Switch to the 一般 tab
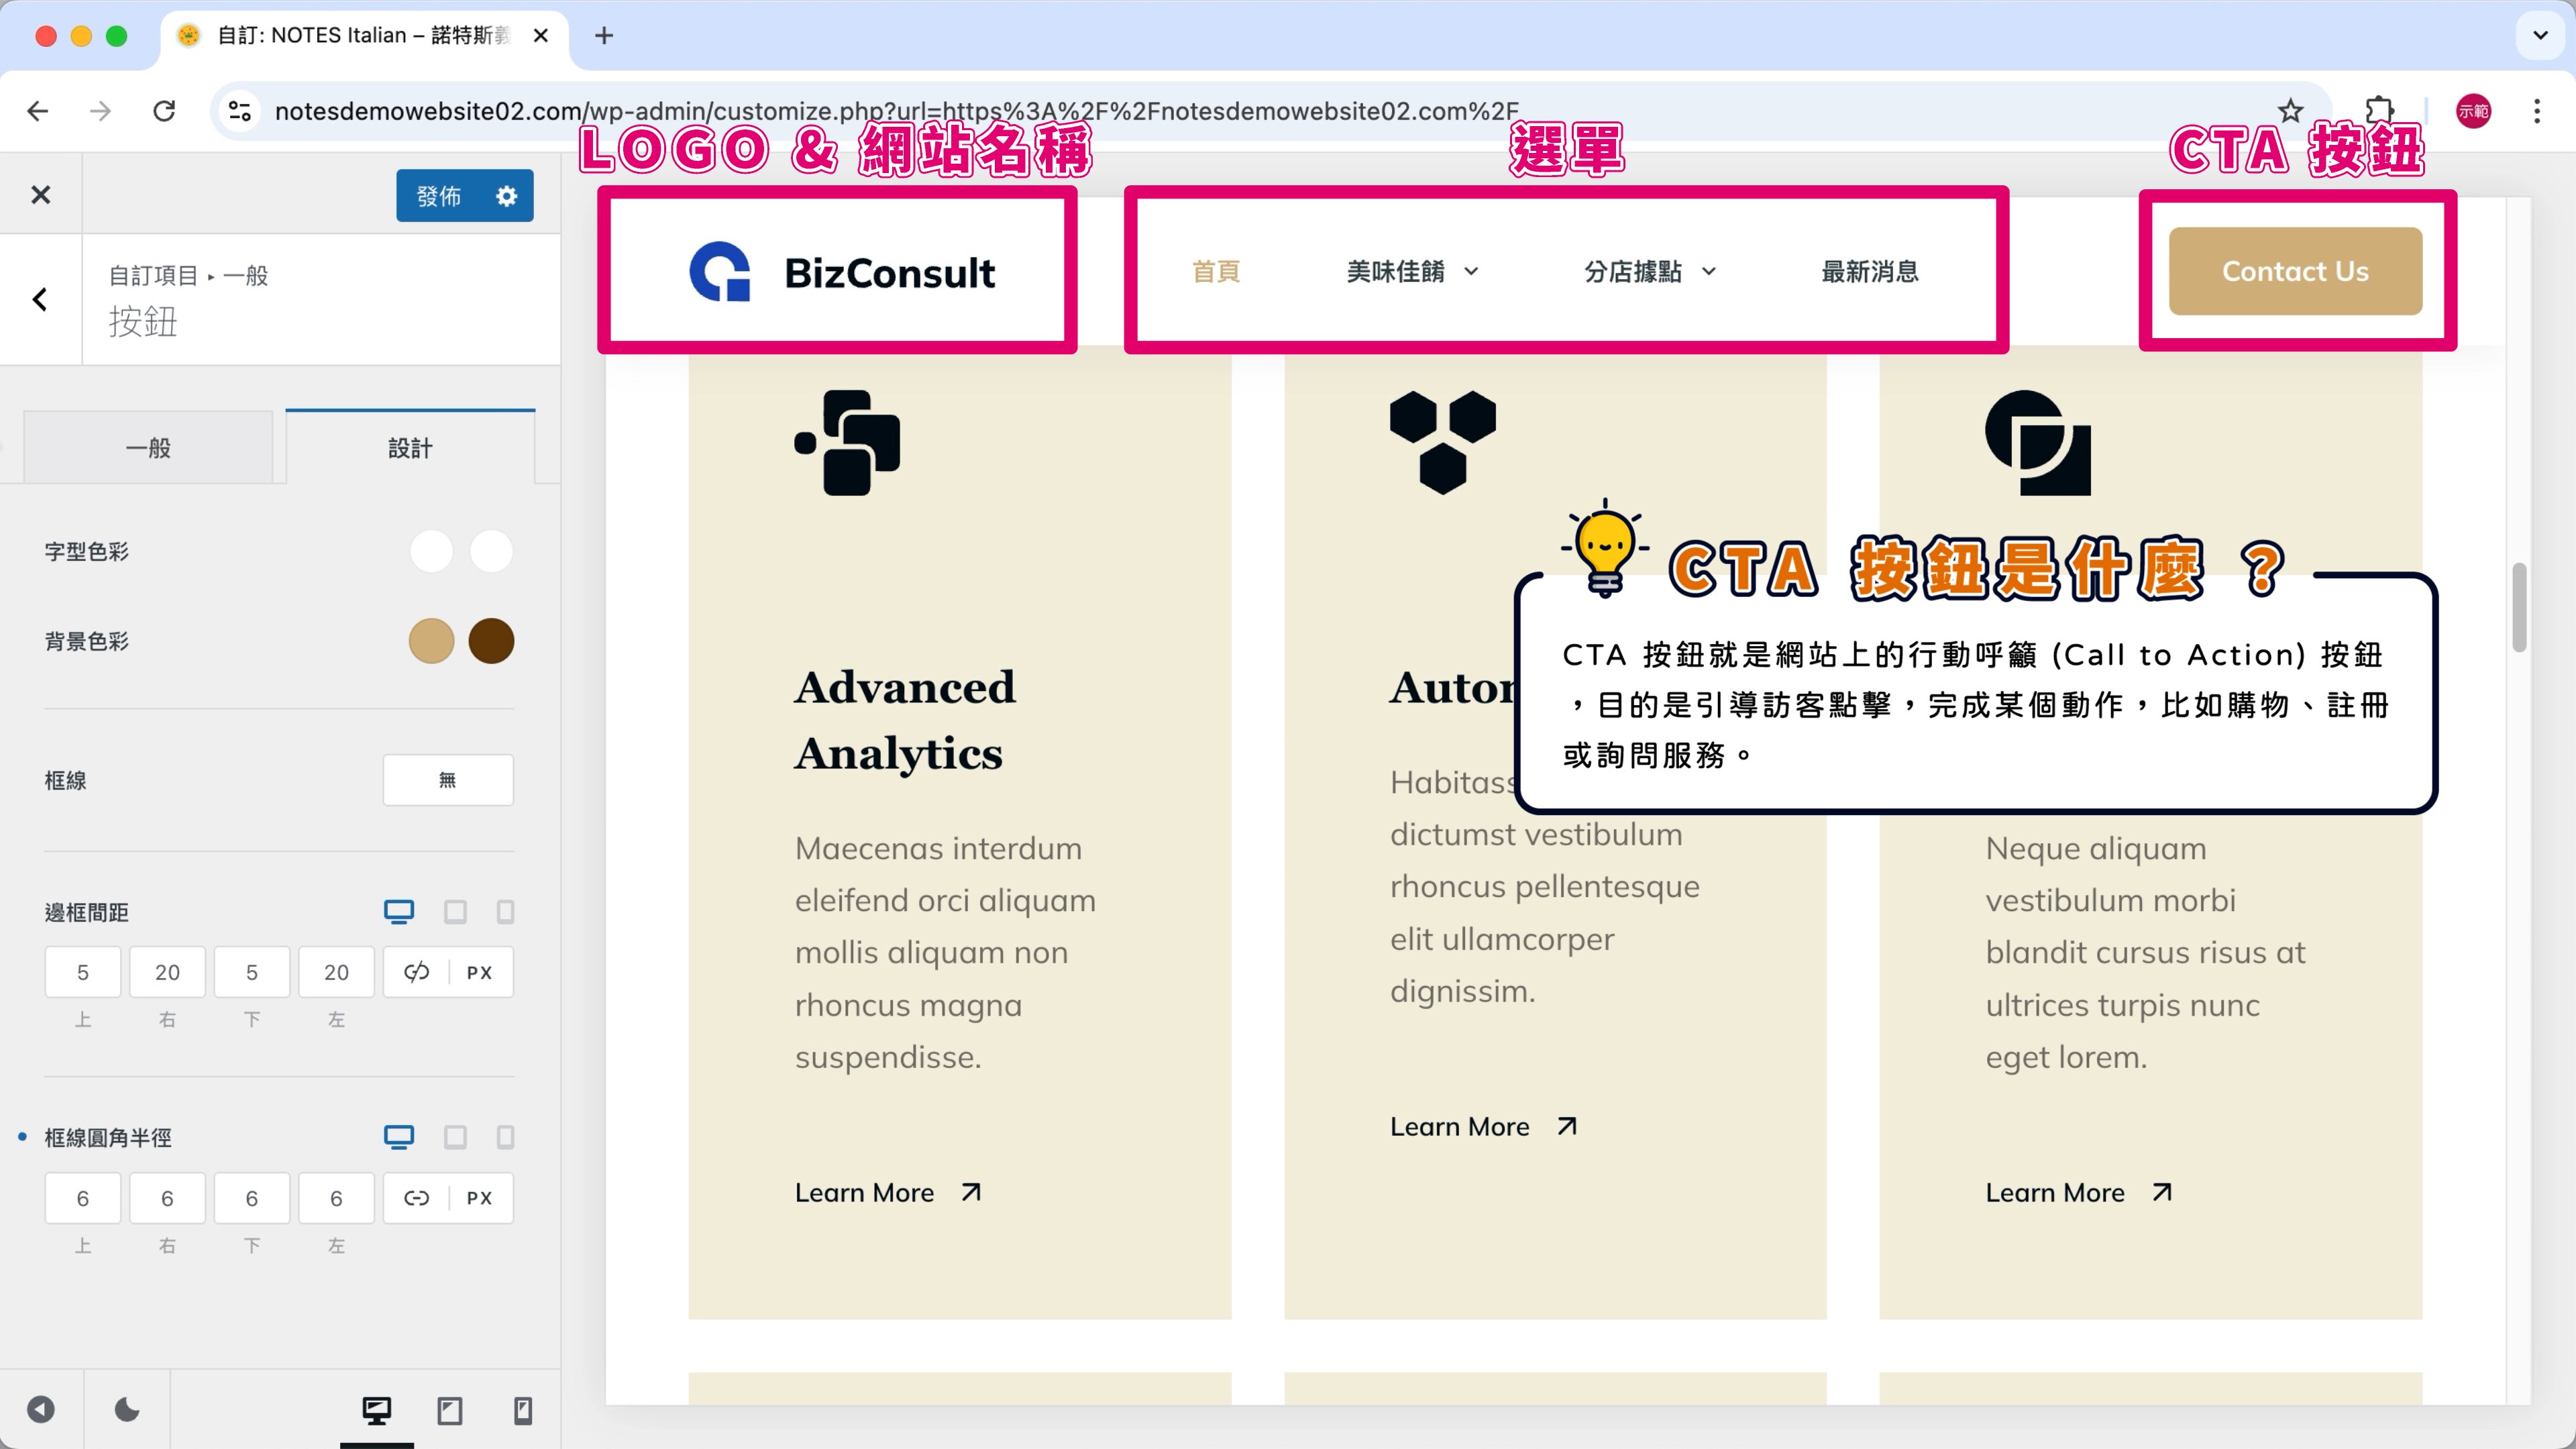 148,448
